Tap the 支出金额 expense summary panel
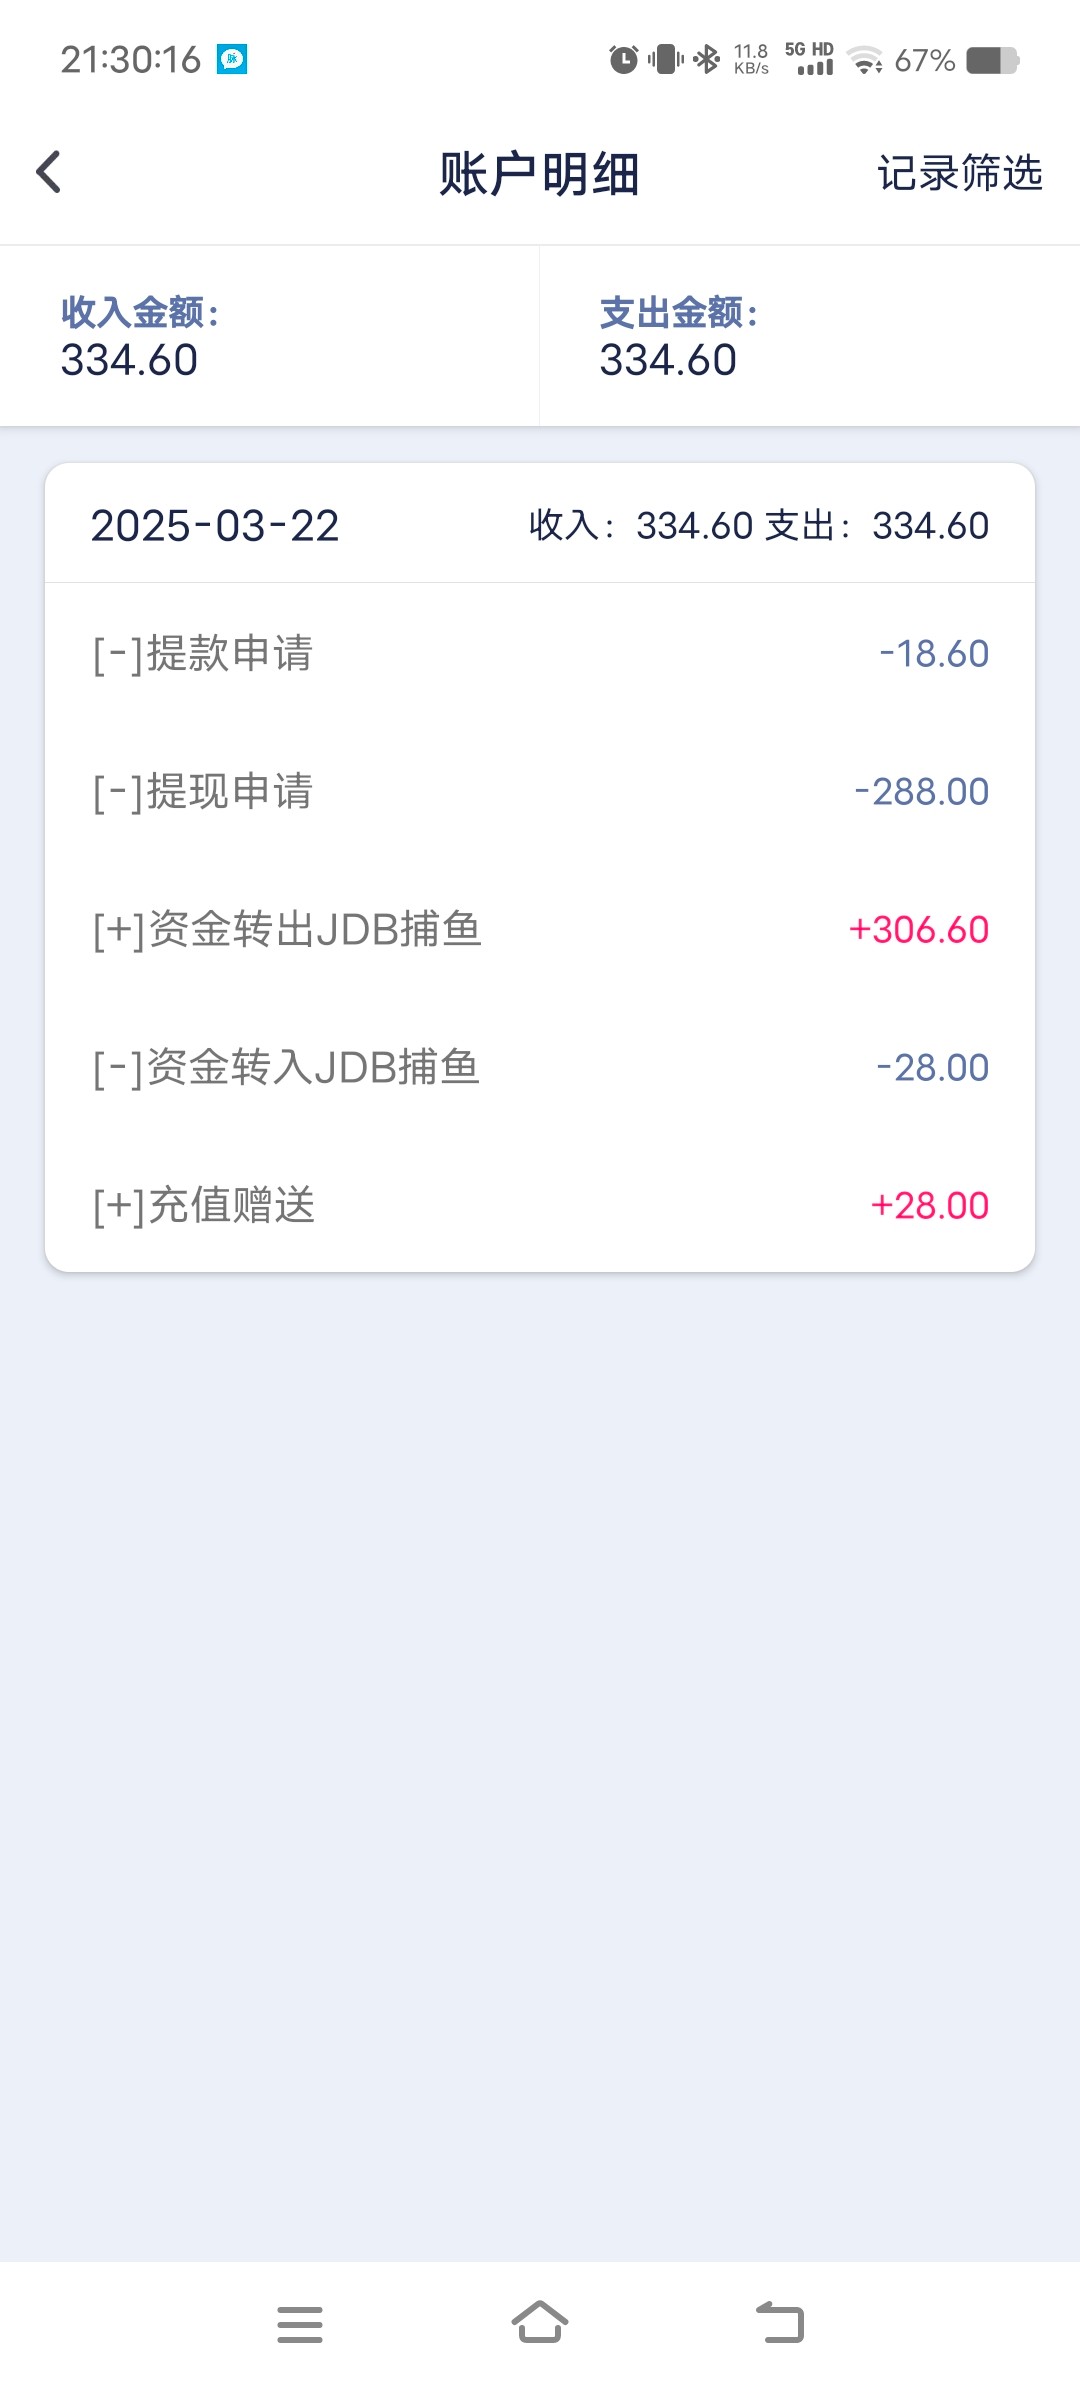This screenshot has width=1080, height=2388. pyautogui.click(x=808, y=337)
